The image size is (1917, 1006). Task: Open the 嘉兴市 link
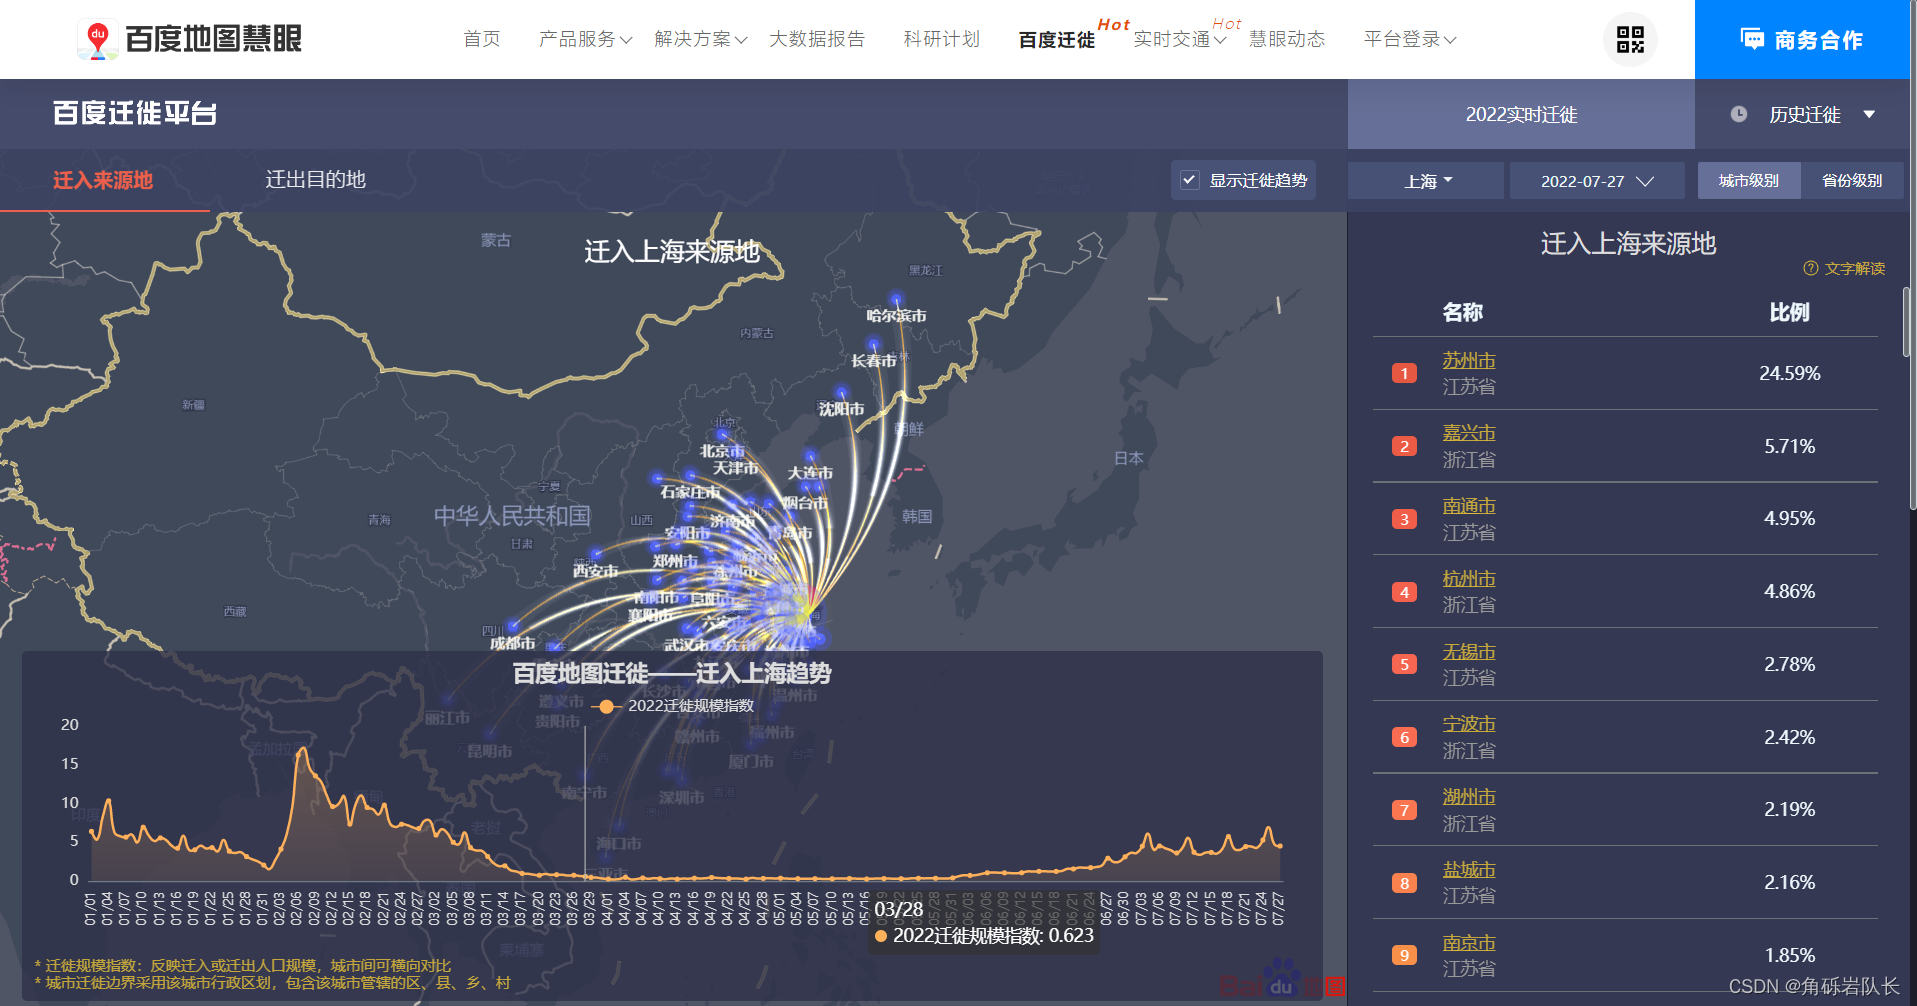tap(1469, 433)
